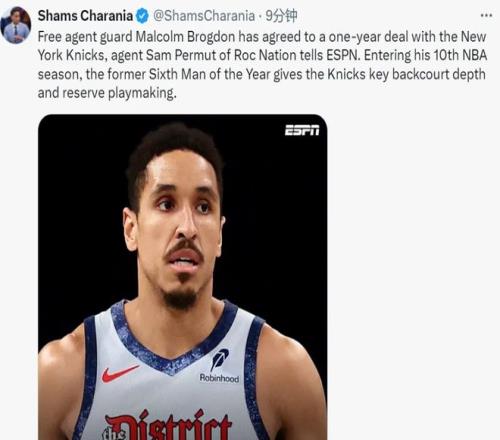Click the red Nike swoosh on jersey
This screenshot has height=440, width=500.
[x=120, y=373]
